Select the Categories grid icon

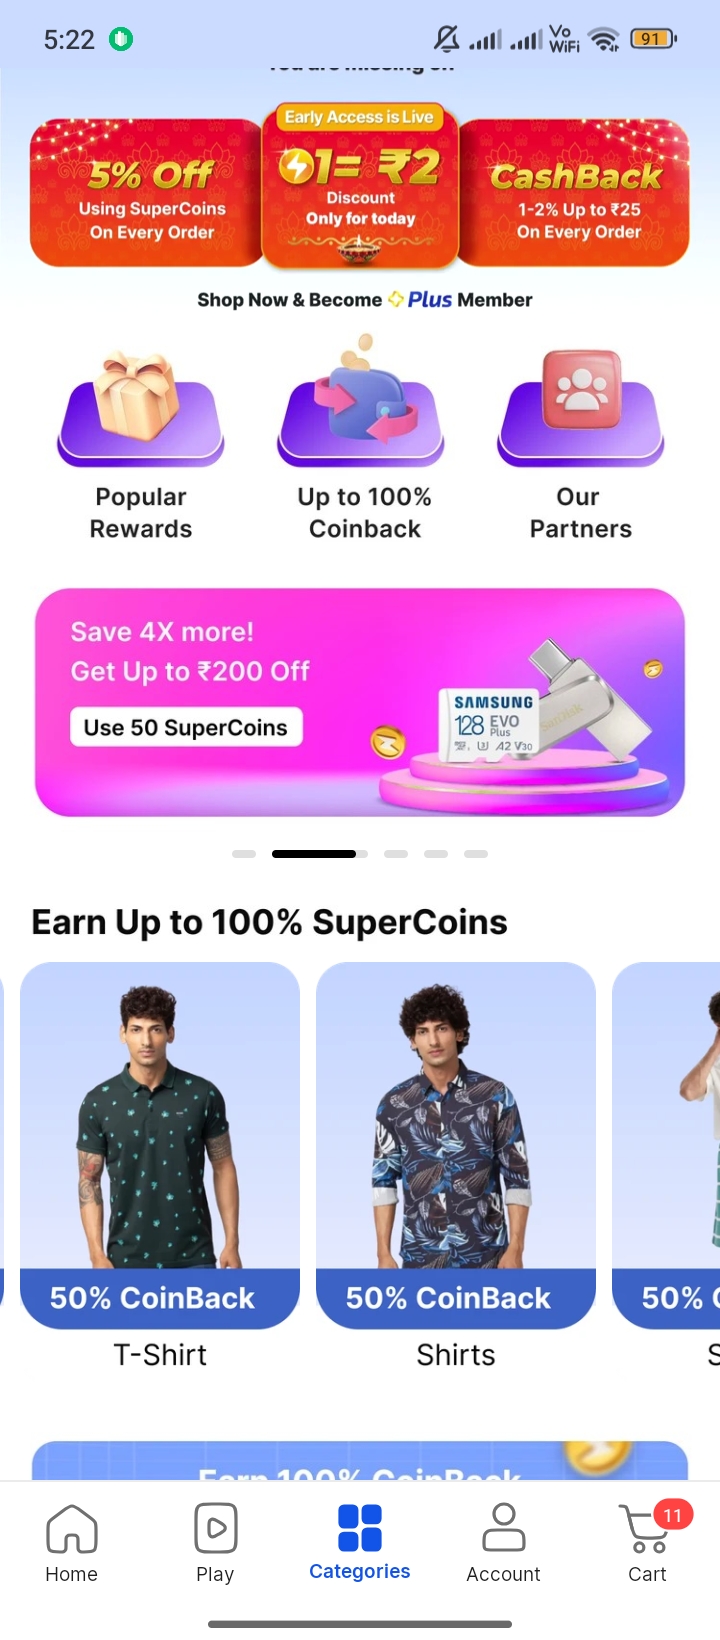pyautogui.click(x=360, y=1527)
